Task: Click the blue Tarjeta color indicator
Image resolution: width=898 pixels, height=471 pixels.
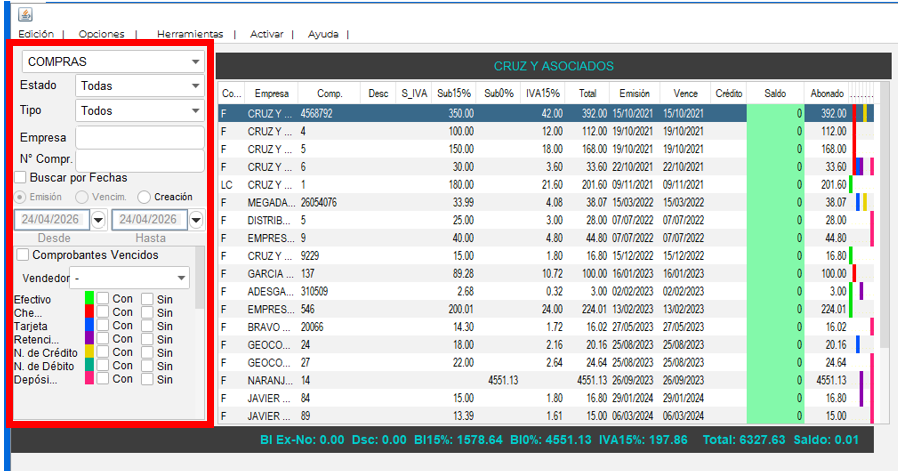Action: pyautogui.click(x=89, y=325)
